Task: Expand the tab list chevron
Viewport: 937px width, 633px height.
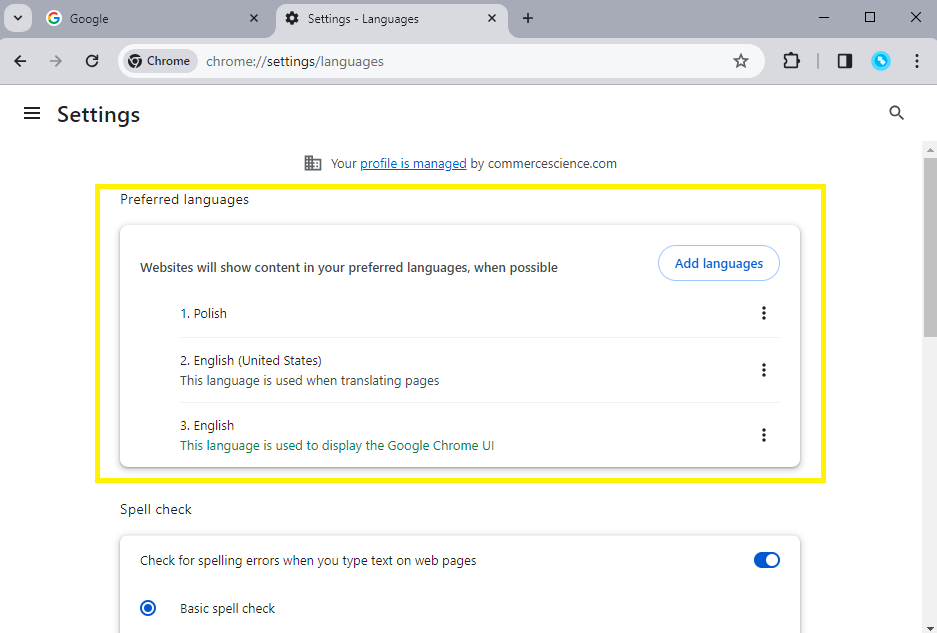Action: (17, 18)
